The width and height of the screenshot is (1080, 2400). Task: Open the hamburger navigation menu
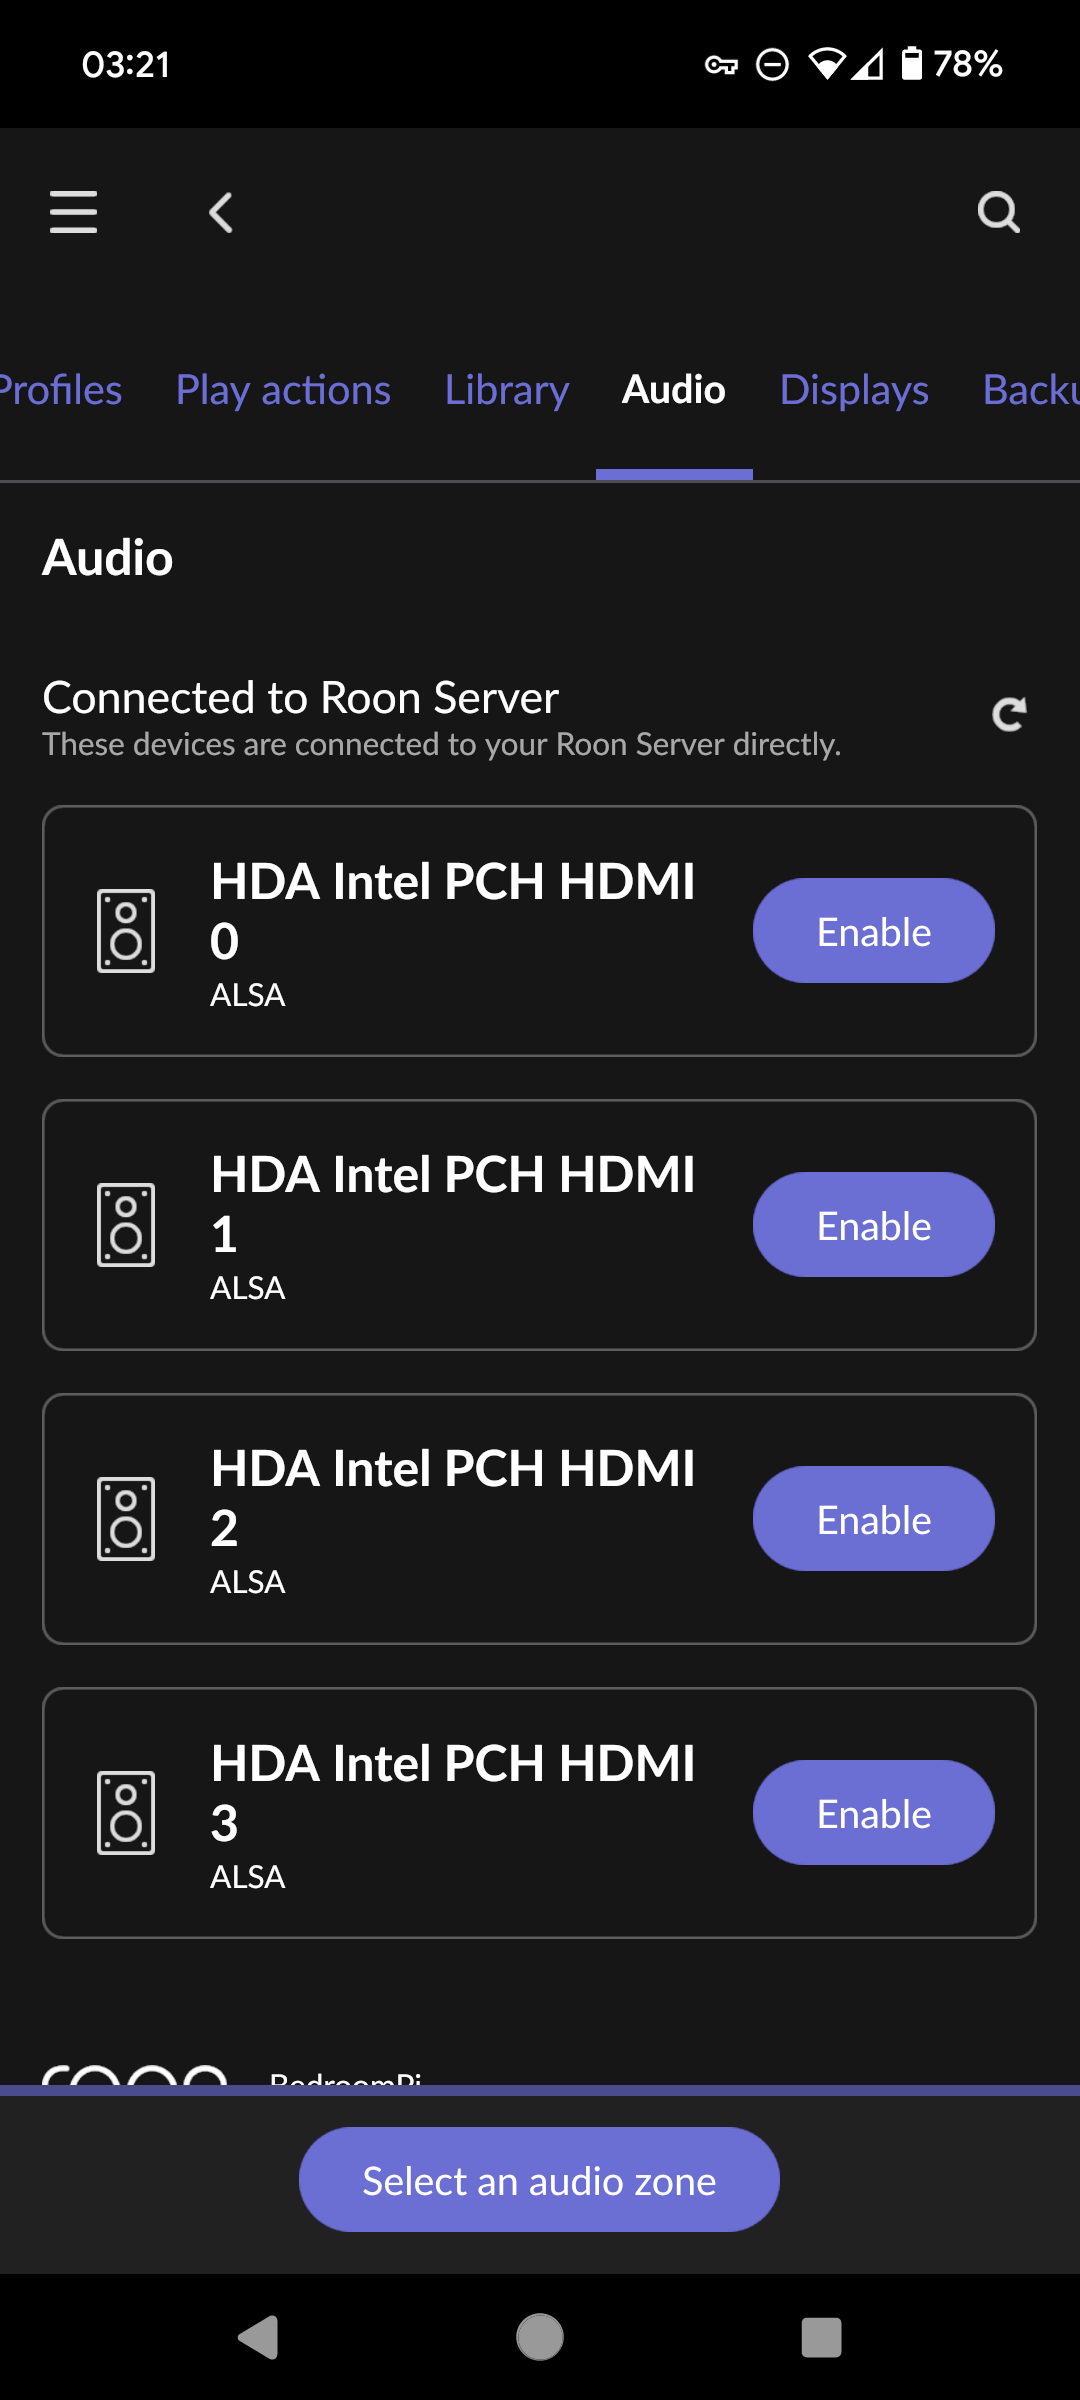tap(73, 212)
